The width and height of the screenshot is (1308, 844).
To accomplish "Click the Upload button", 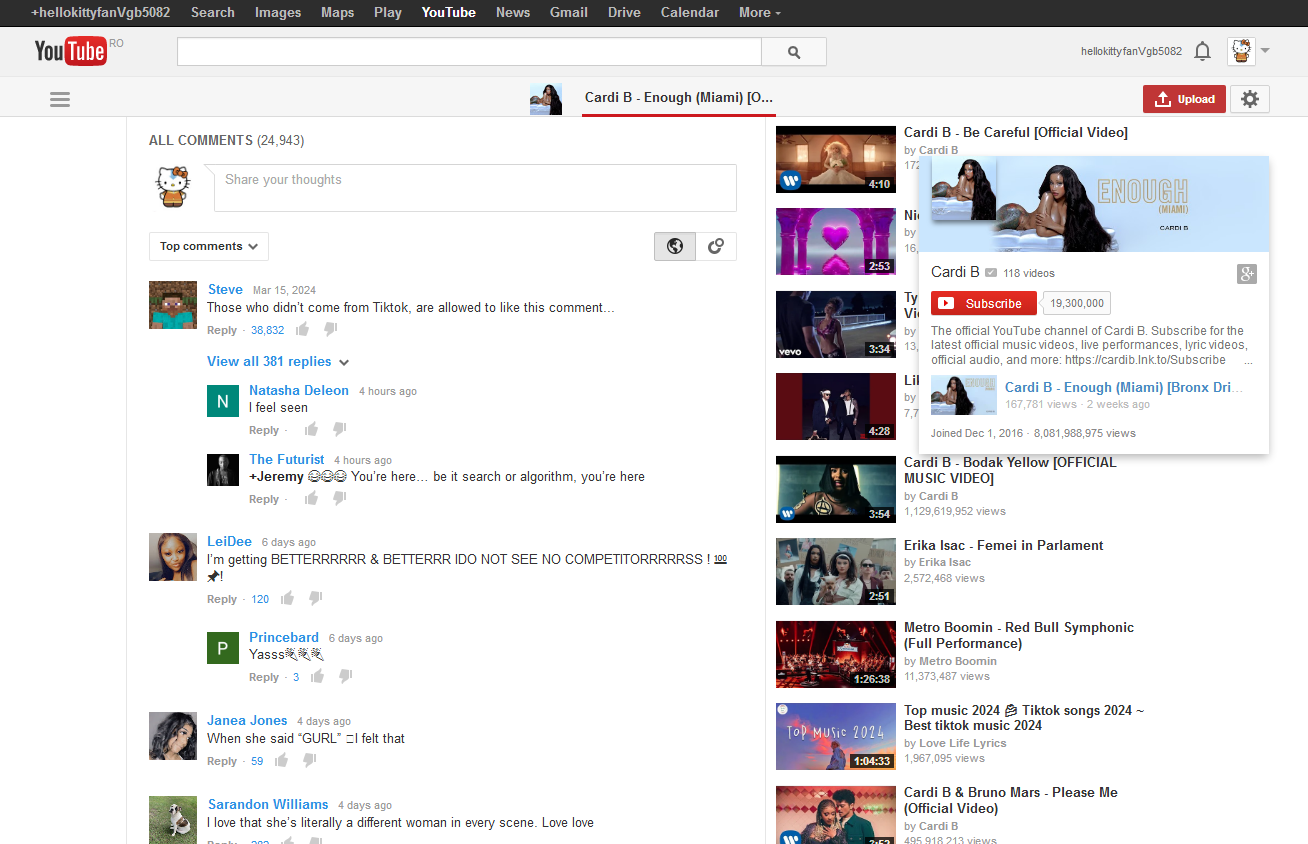I will click(1184, 99).
